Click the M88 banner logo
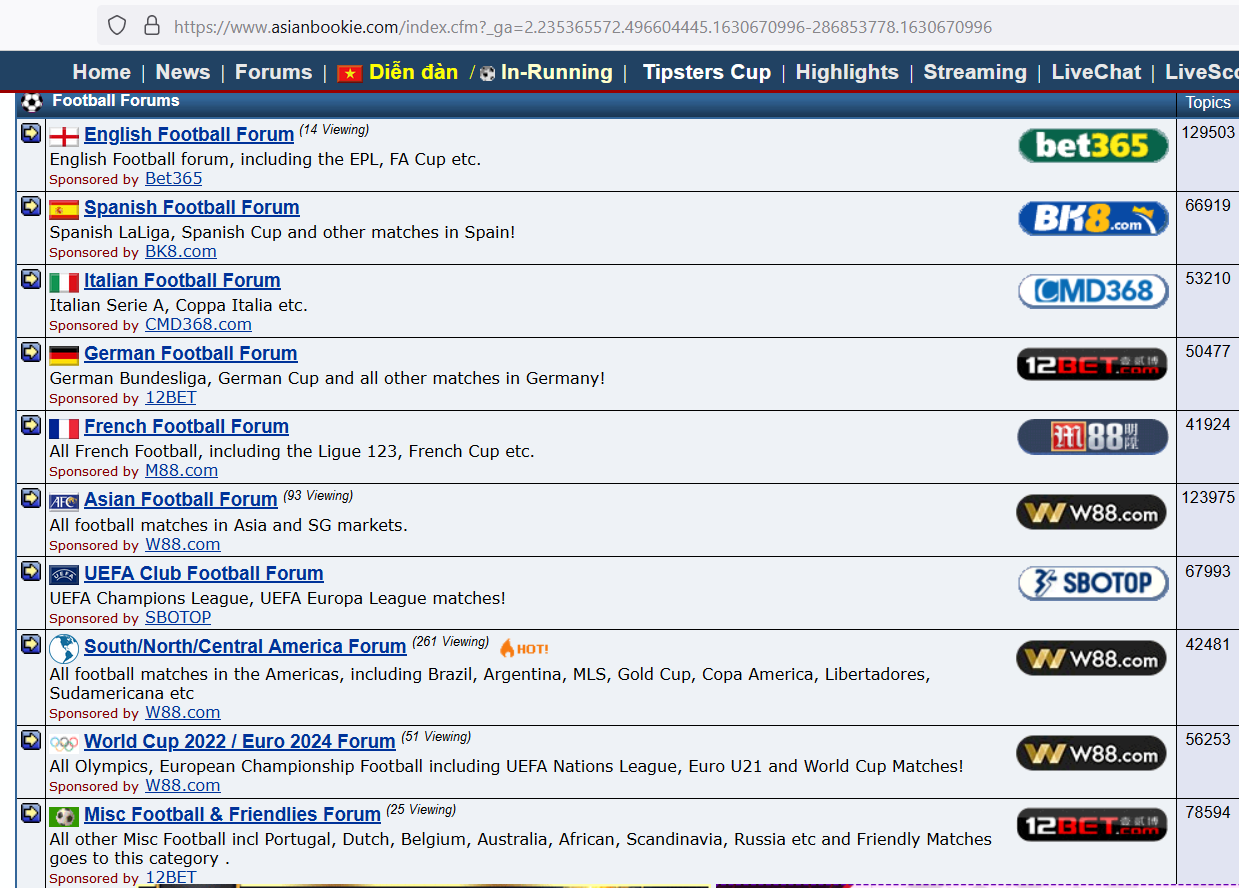This screenshot has width=1239, height=888. point(1093,437)
